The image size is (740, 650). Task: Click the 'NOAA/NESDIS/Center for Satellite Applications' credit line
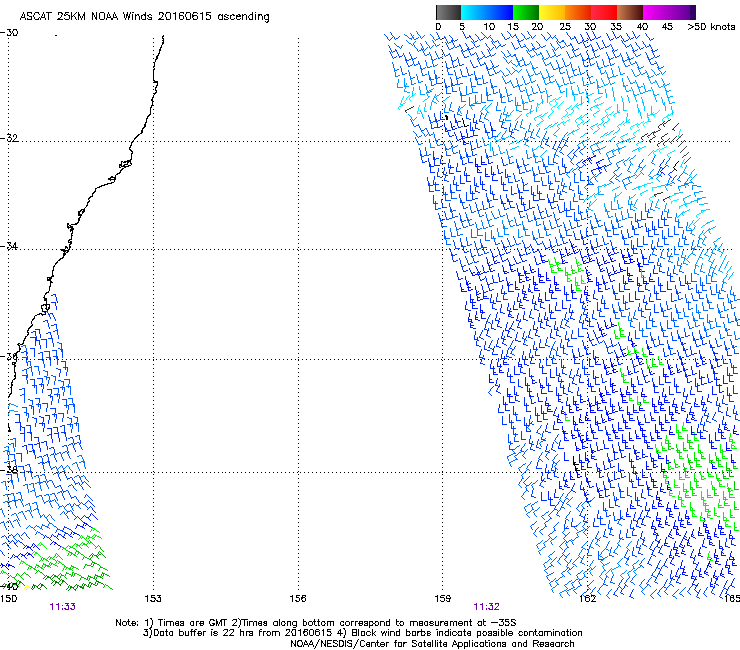[432, 643]
